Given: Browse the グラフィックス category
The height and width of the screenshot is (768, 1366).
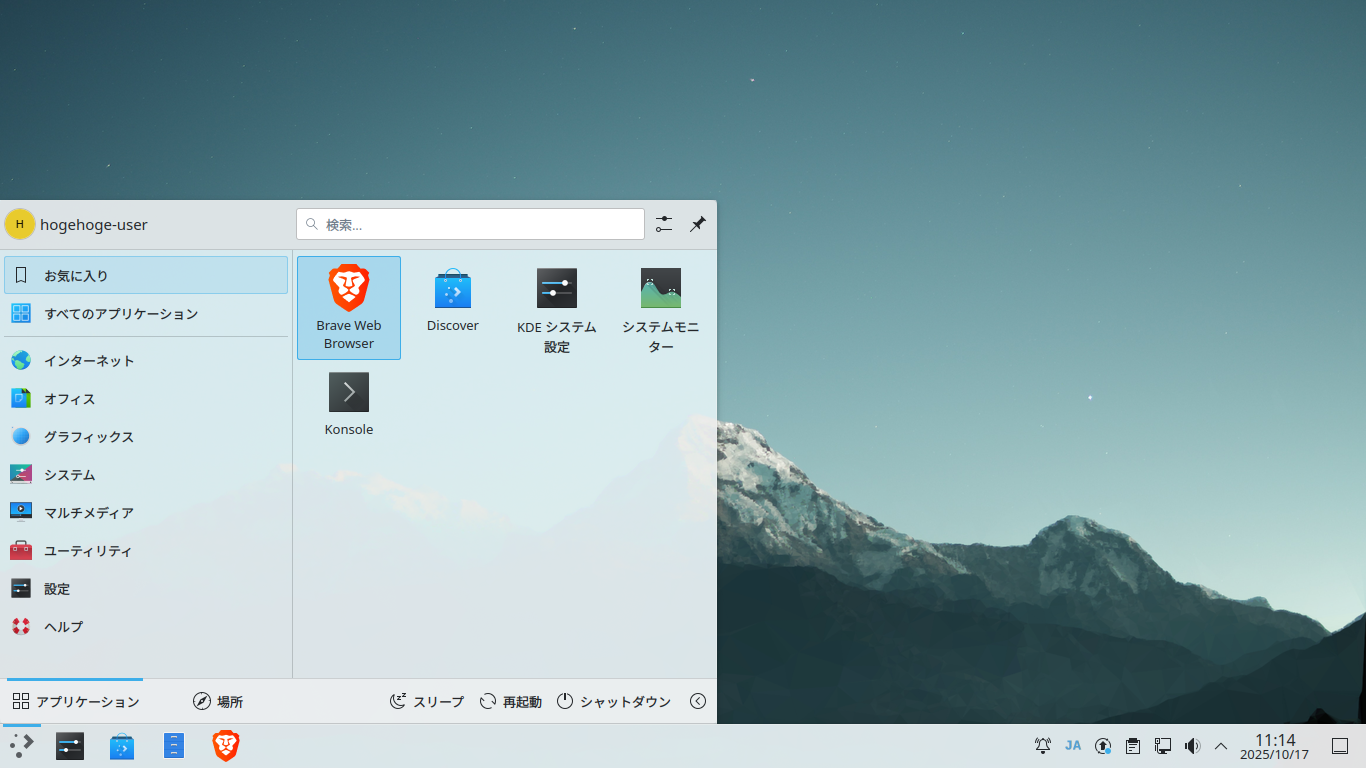Looking at the screenshot, I should point(146,437).
